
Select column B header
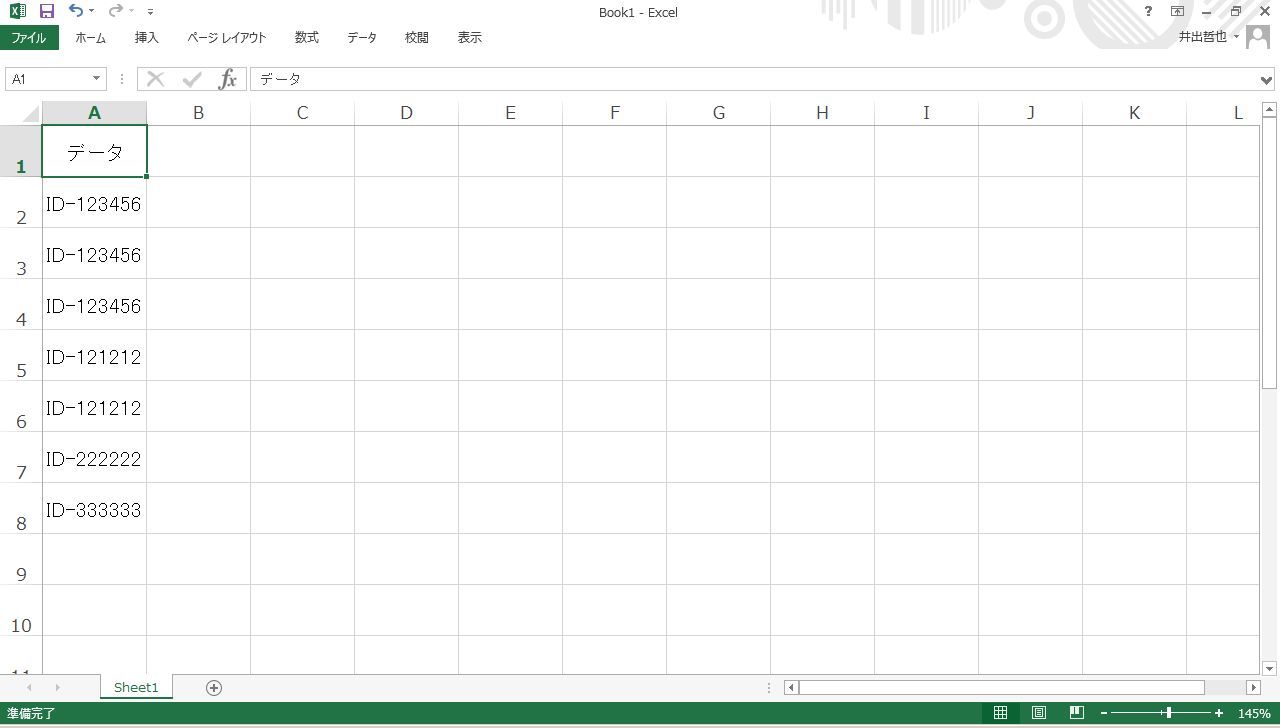pos(198,113)
